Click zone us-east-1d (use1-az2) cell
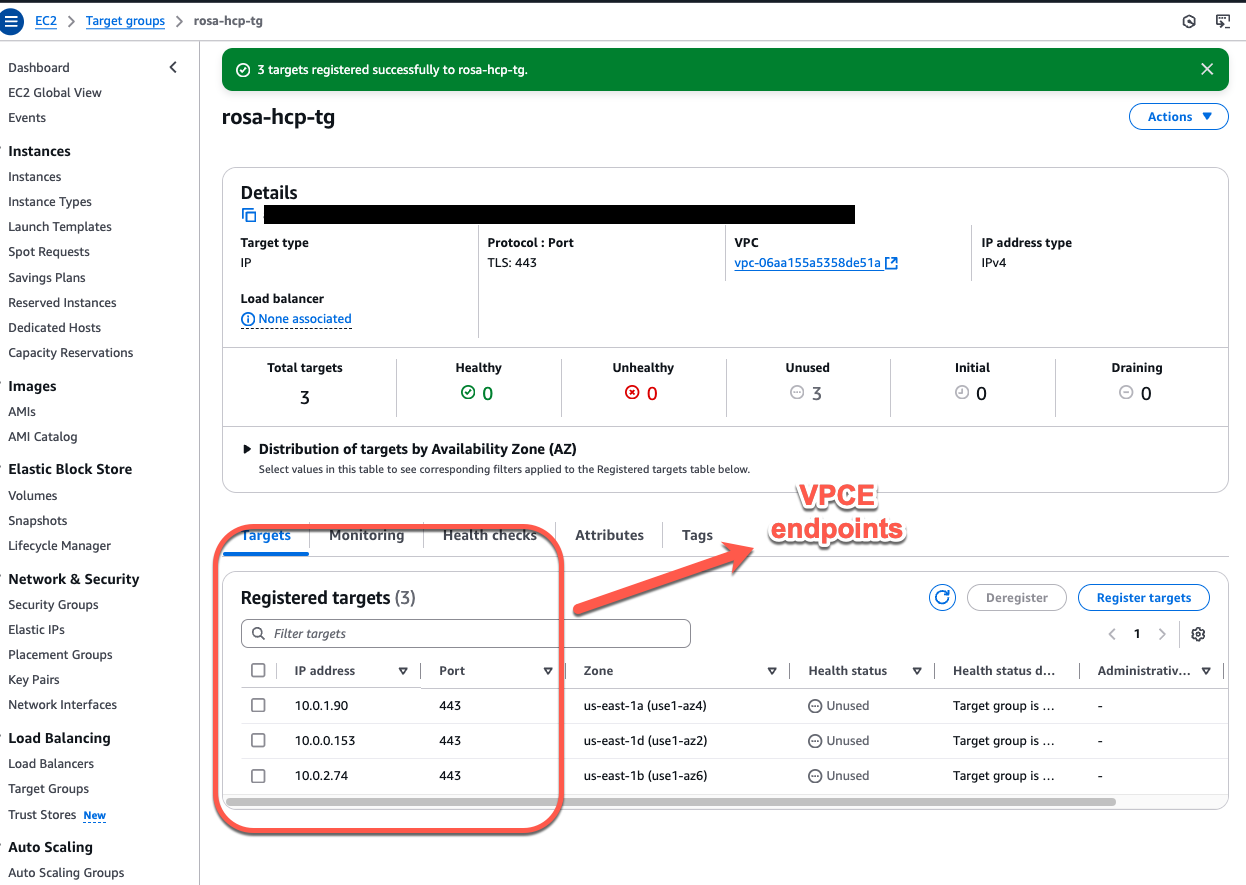This screenshot has width=1246, height=885. (x=646, y=741)
